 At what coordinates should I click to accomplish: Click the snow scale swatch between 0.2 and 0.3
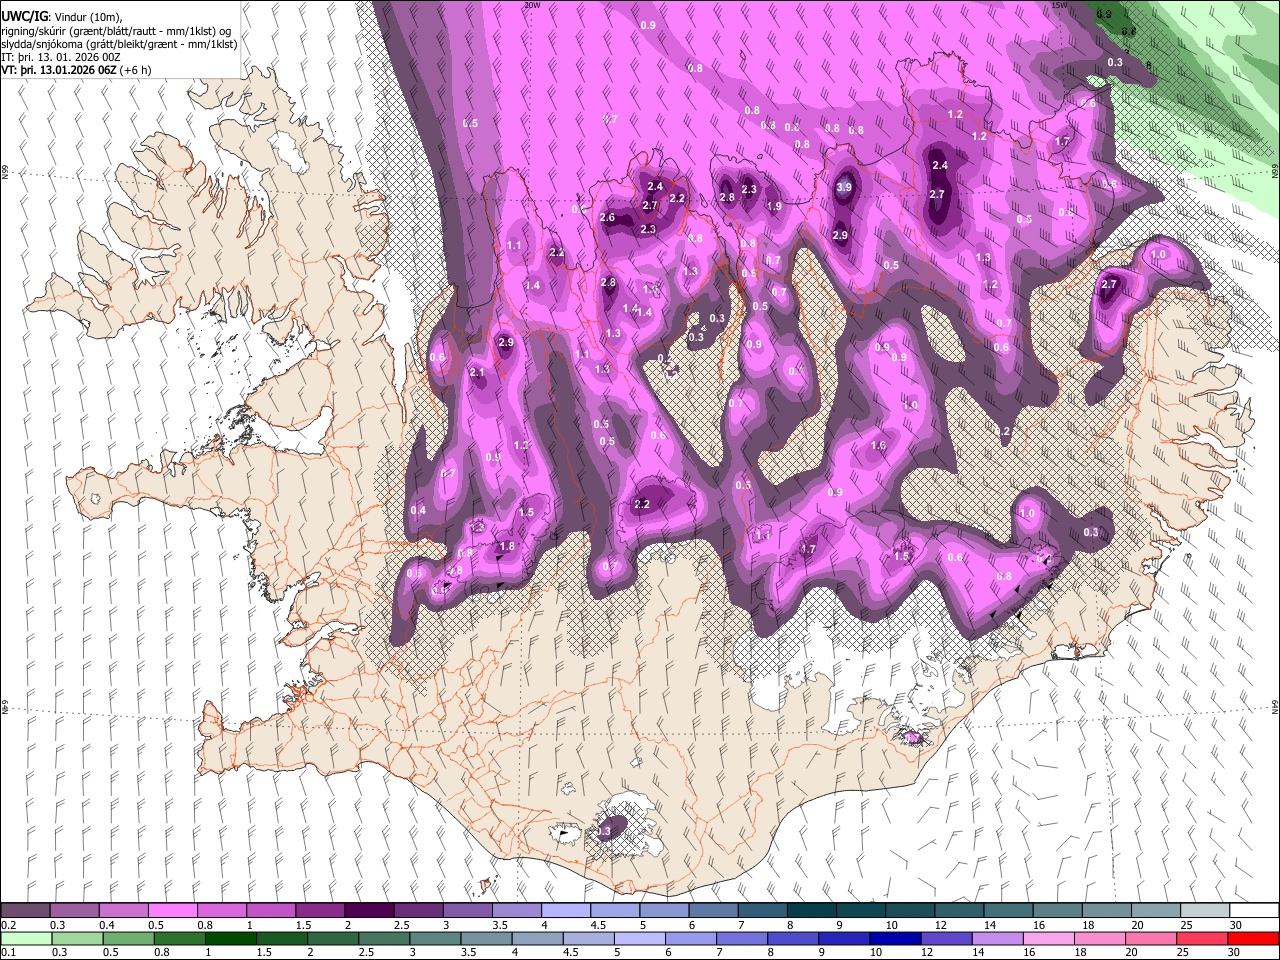pos(26,910)
